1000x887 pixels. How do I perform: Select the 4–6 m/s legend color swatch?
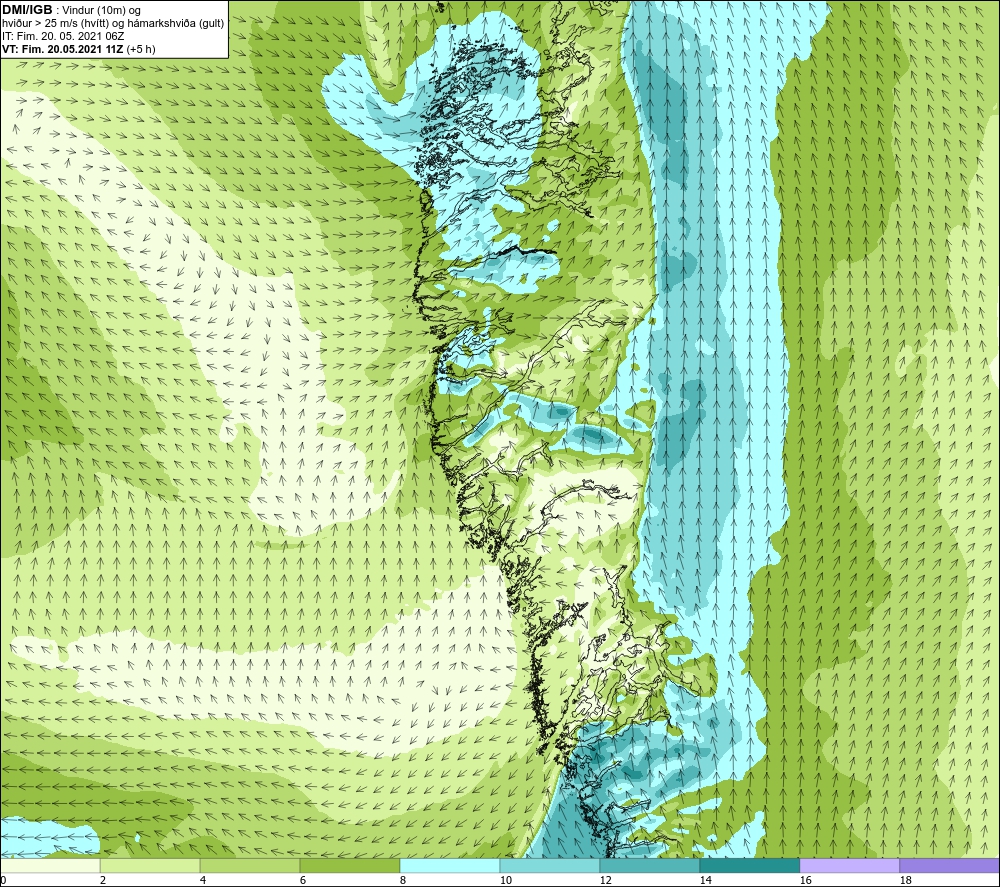pos(250,865)
